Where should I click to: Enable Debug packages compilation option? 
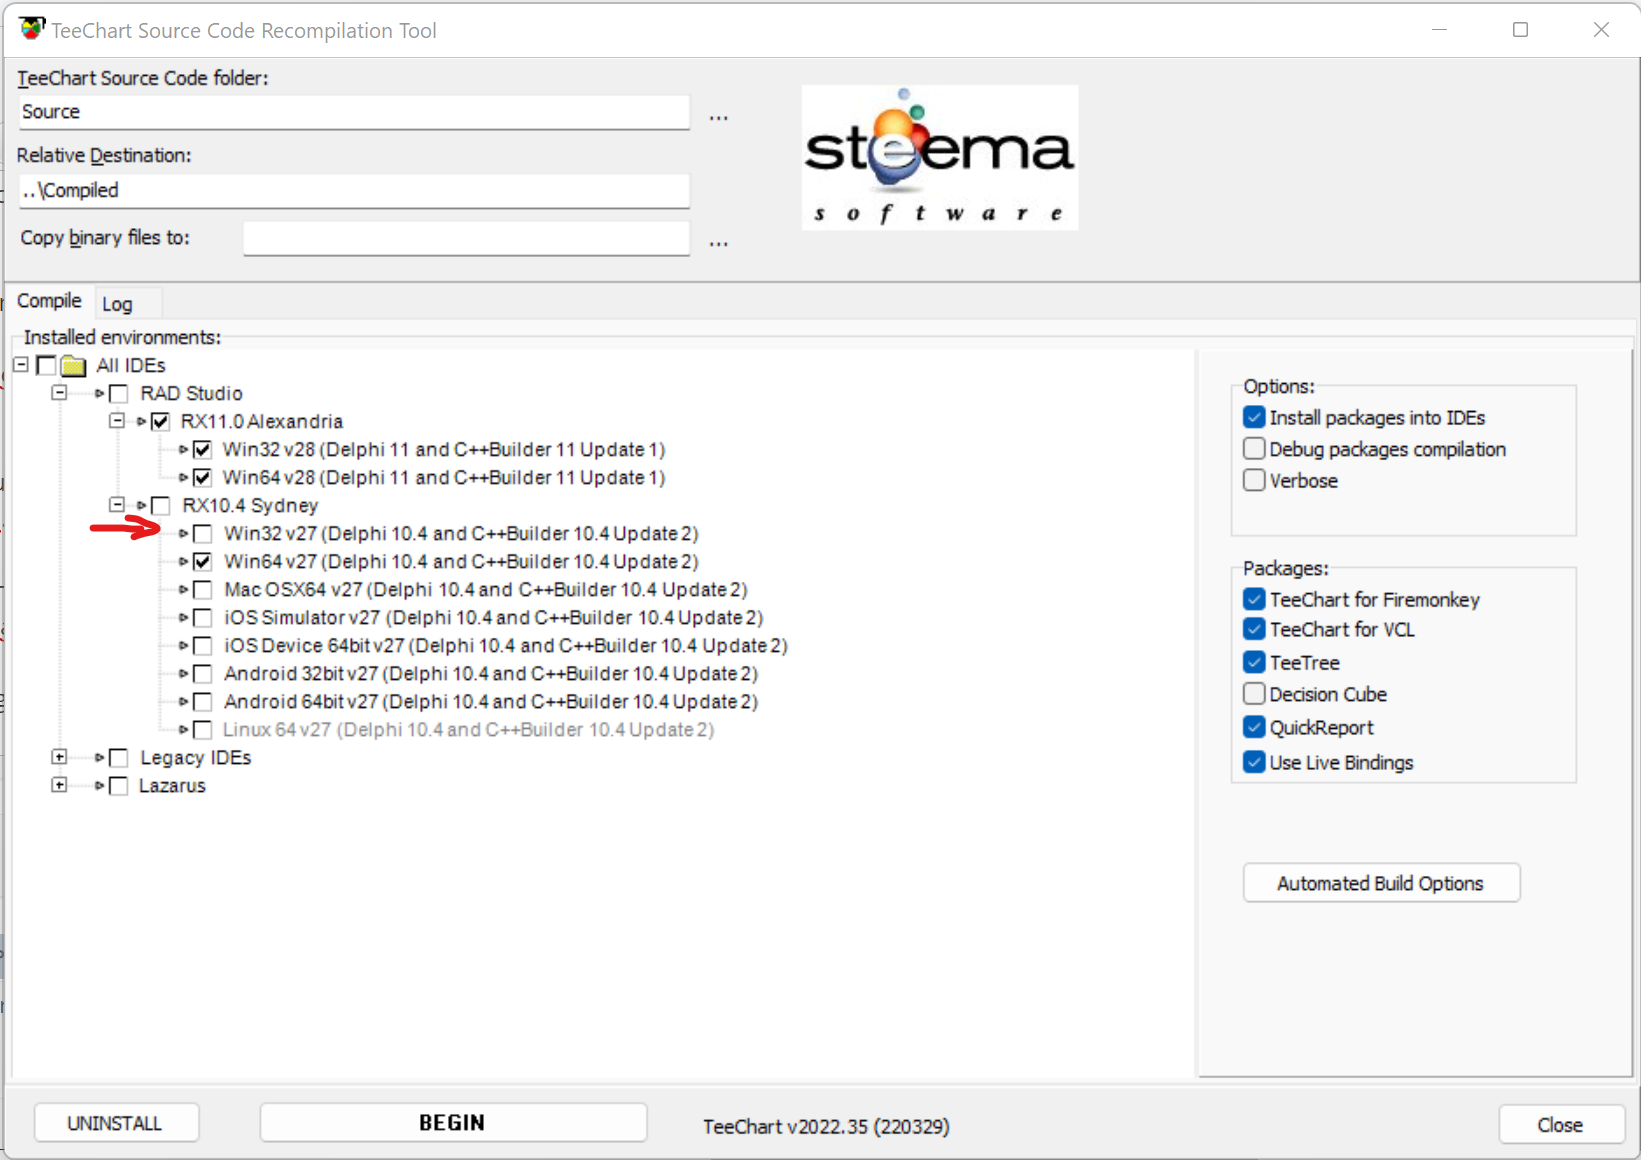[x=1254, y=448]
